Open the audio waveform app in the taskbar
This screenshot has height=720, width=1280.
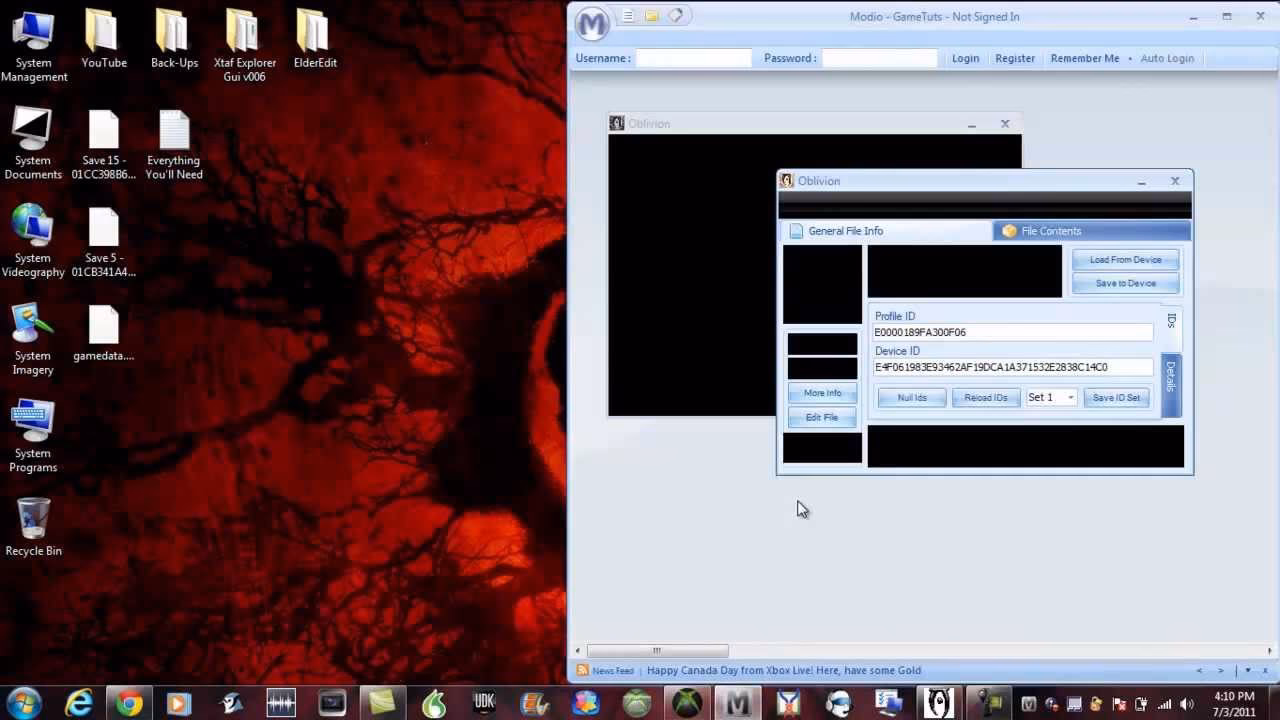pos(281,703)
